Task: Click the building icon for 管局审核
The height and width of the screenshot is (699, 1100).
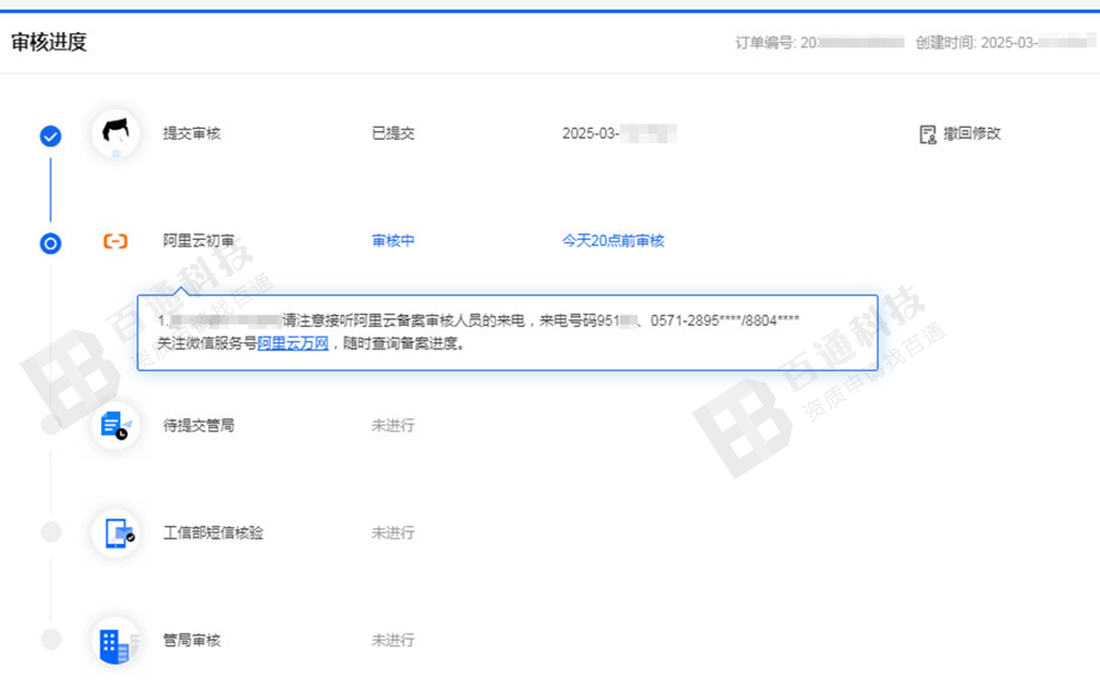Action: [116, 640]
